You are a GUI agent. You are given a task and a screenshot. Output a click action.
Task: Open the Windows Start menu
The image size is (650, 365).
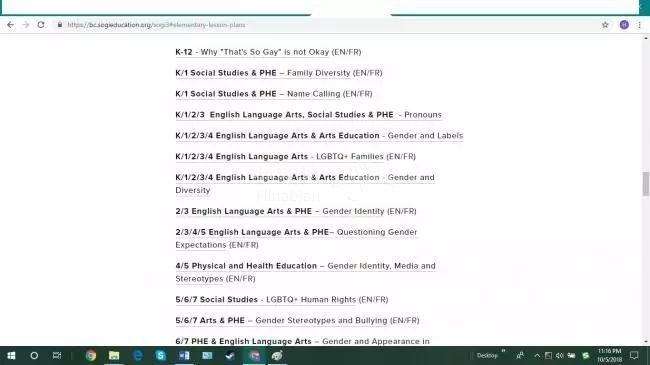click(11, 355)
